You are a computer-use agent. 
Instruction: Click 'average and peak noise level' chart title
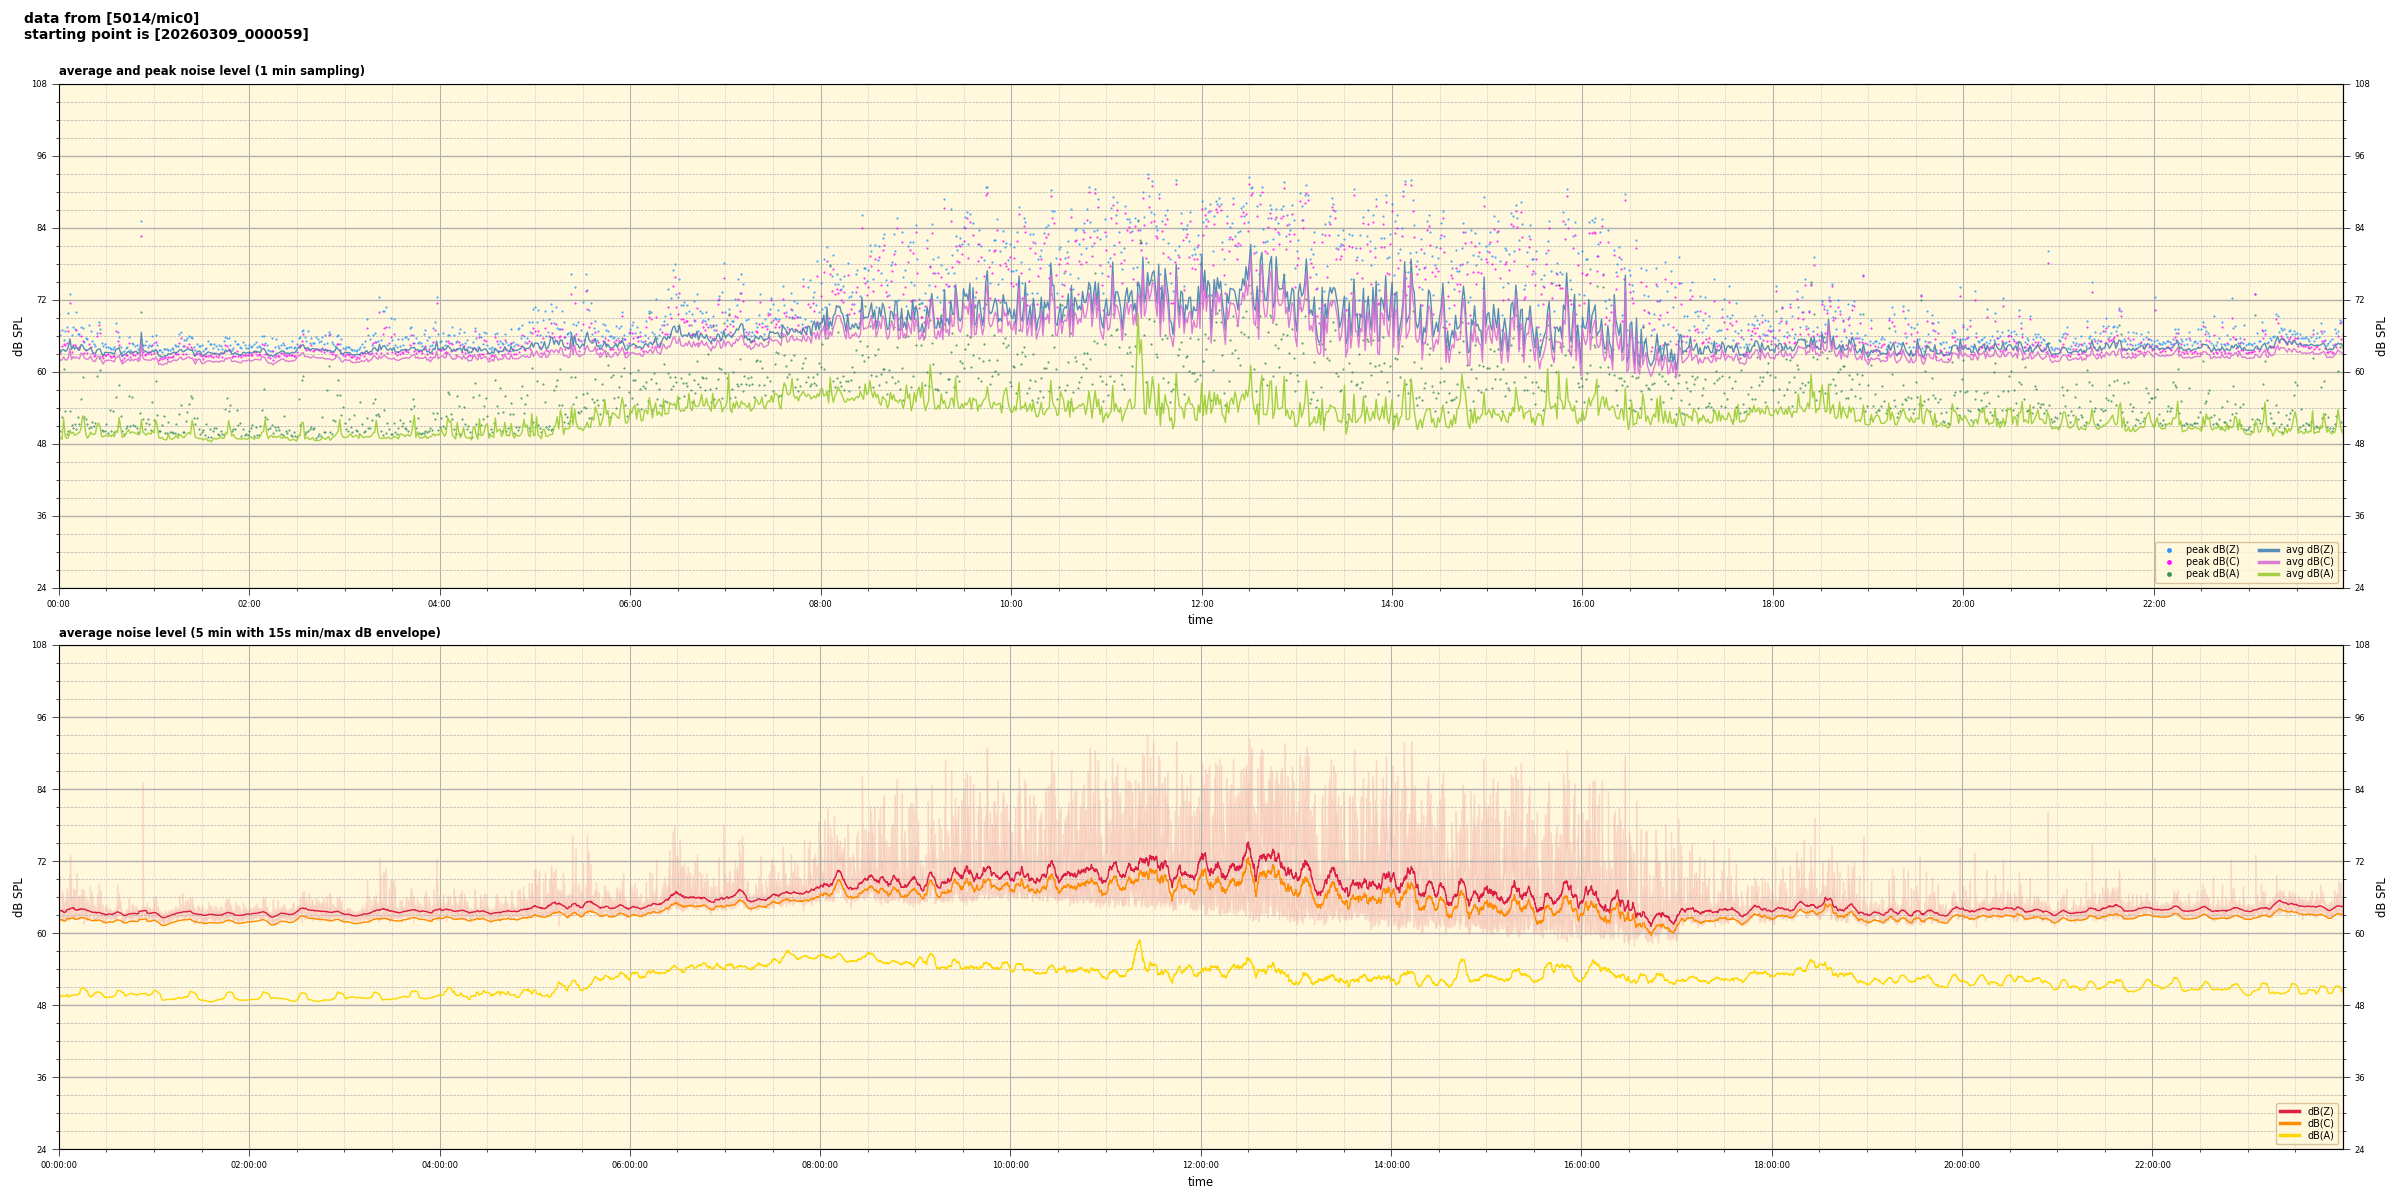211,71
